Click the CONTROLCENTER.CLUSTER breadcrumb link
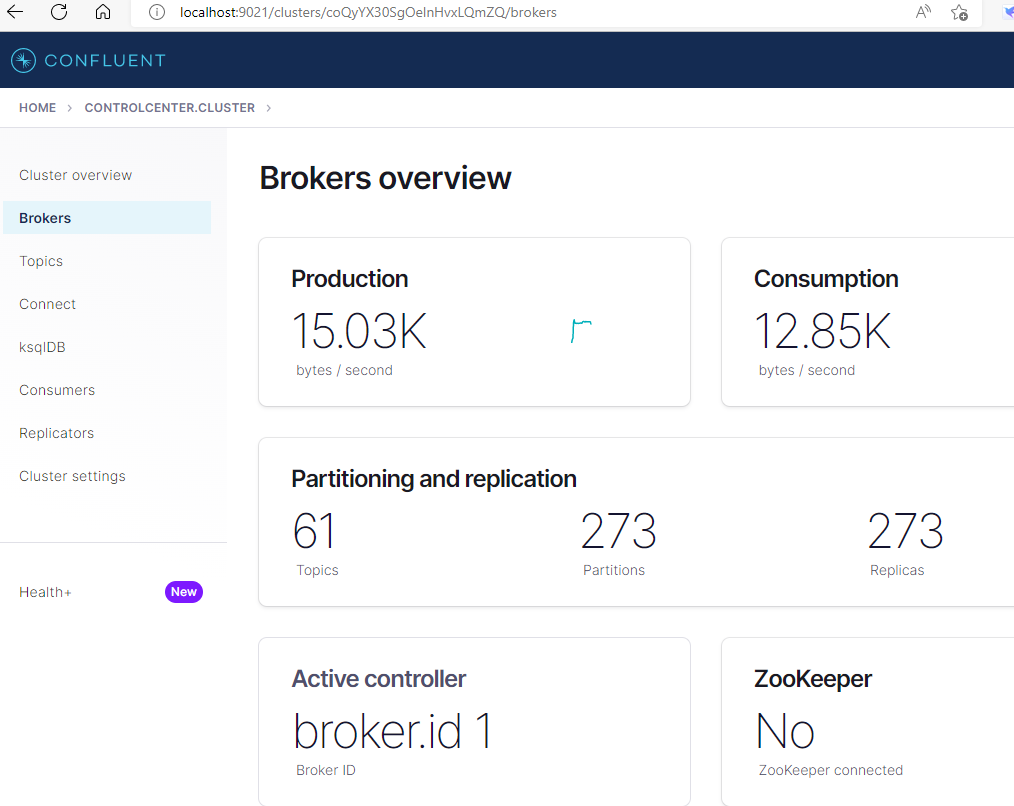 click(x=170, y=108)
